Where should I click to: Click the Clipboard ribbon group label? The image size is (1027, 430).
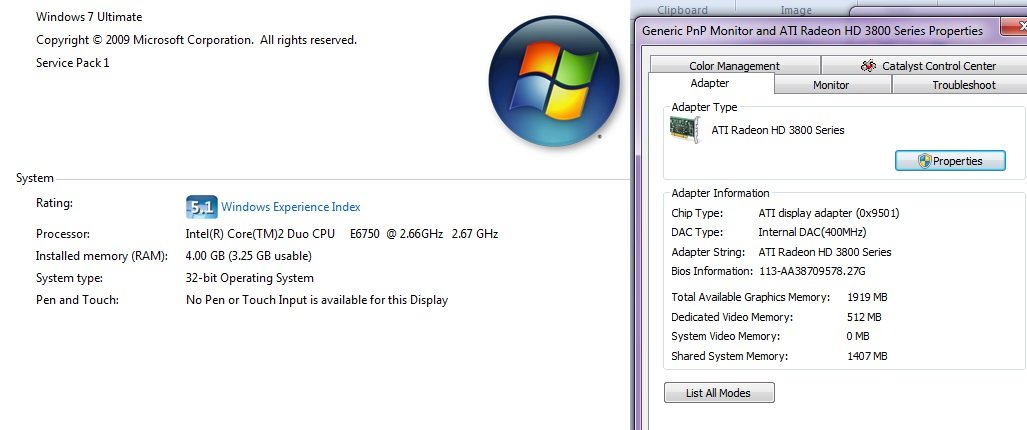click(x=682, y=10)
